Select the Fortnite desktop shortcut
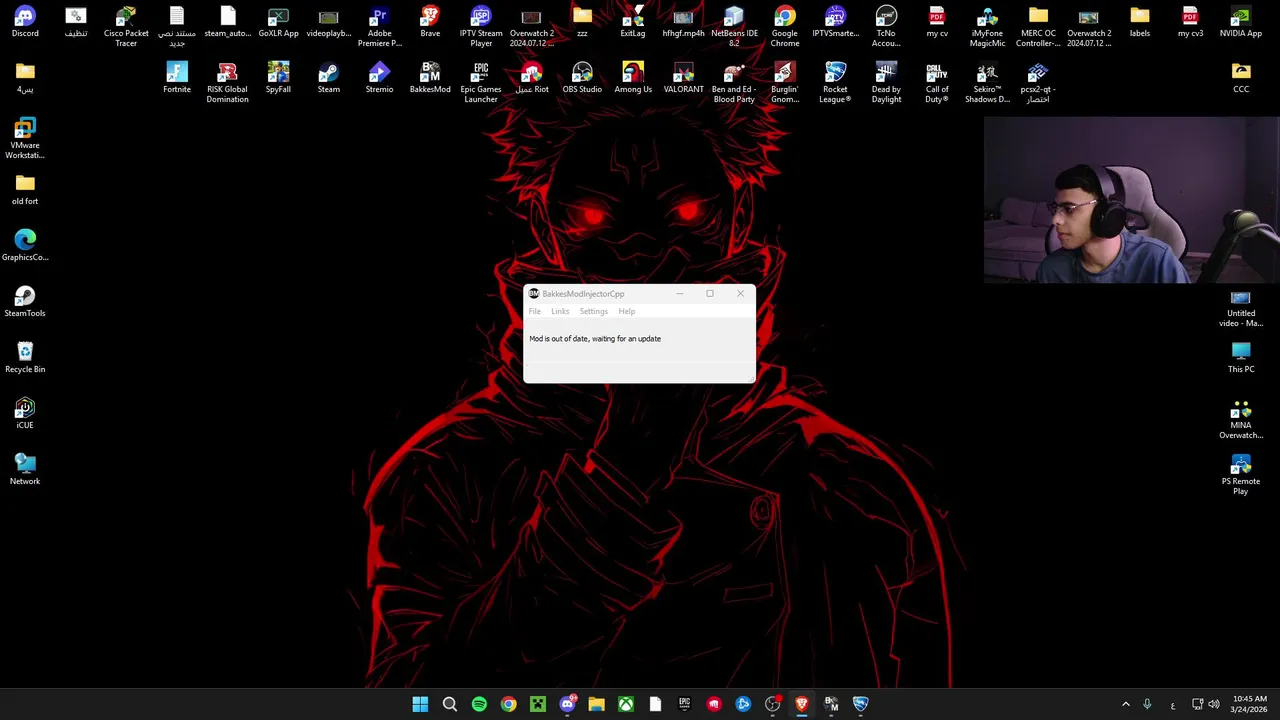 point(177,78)
